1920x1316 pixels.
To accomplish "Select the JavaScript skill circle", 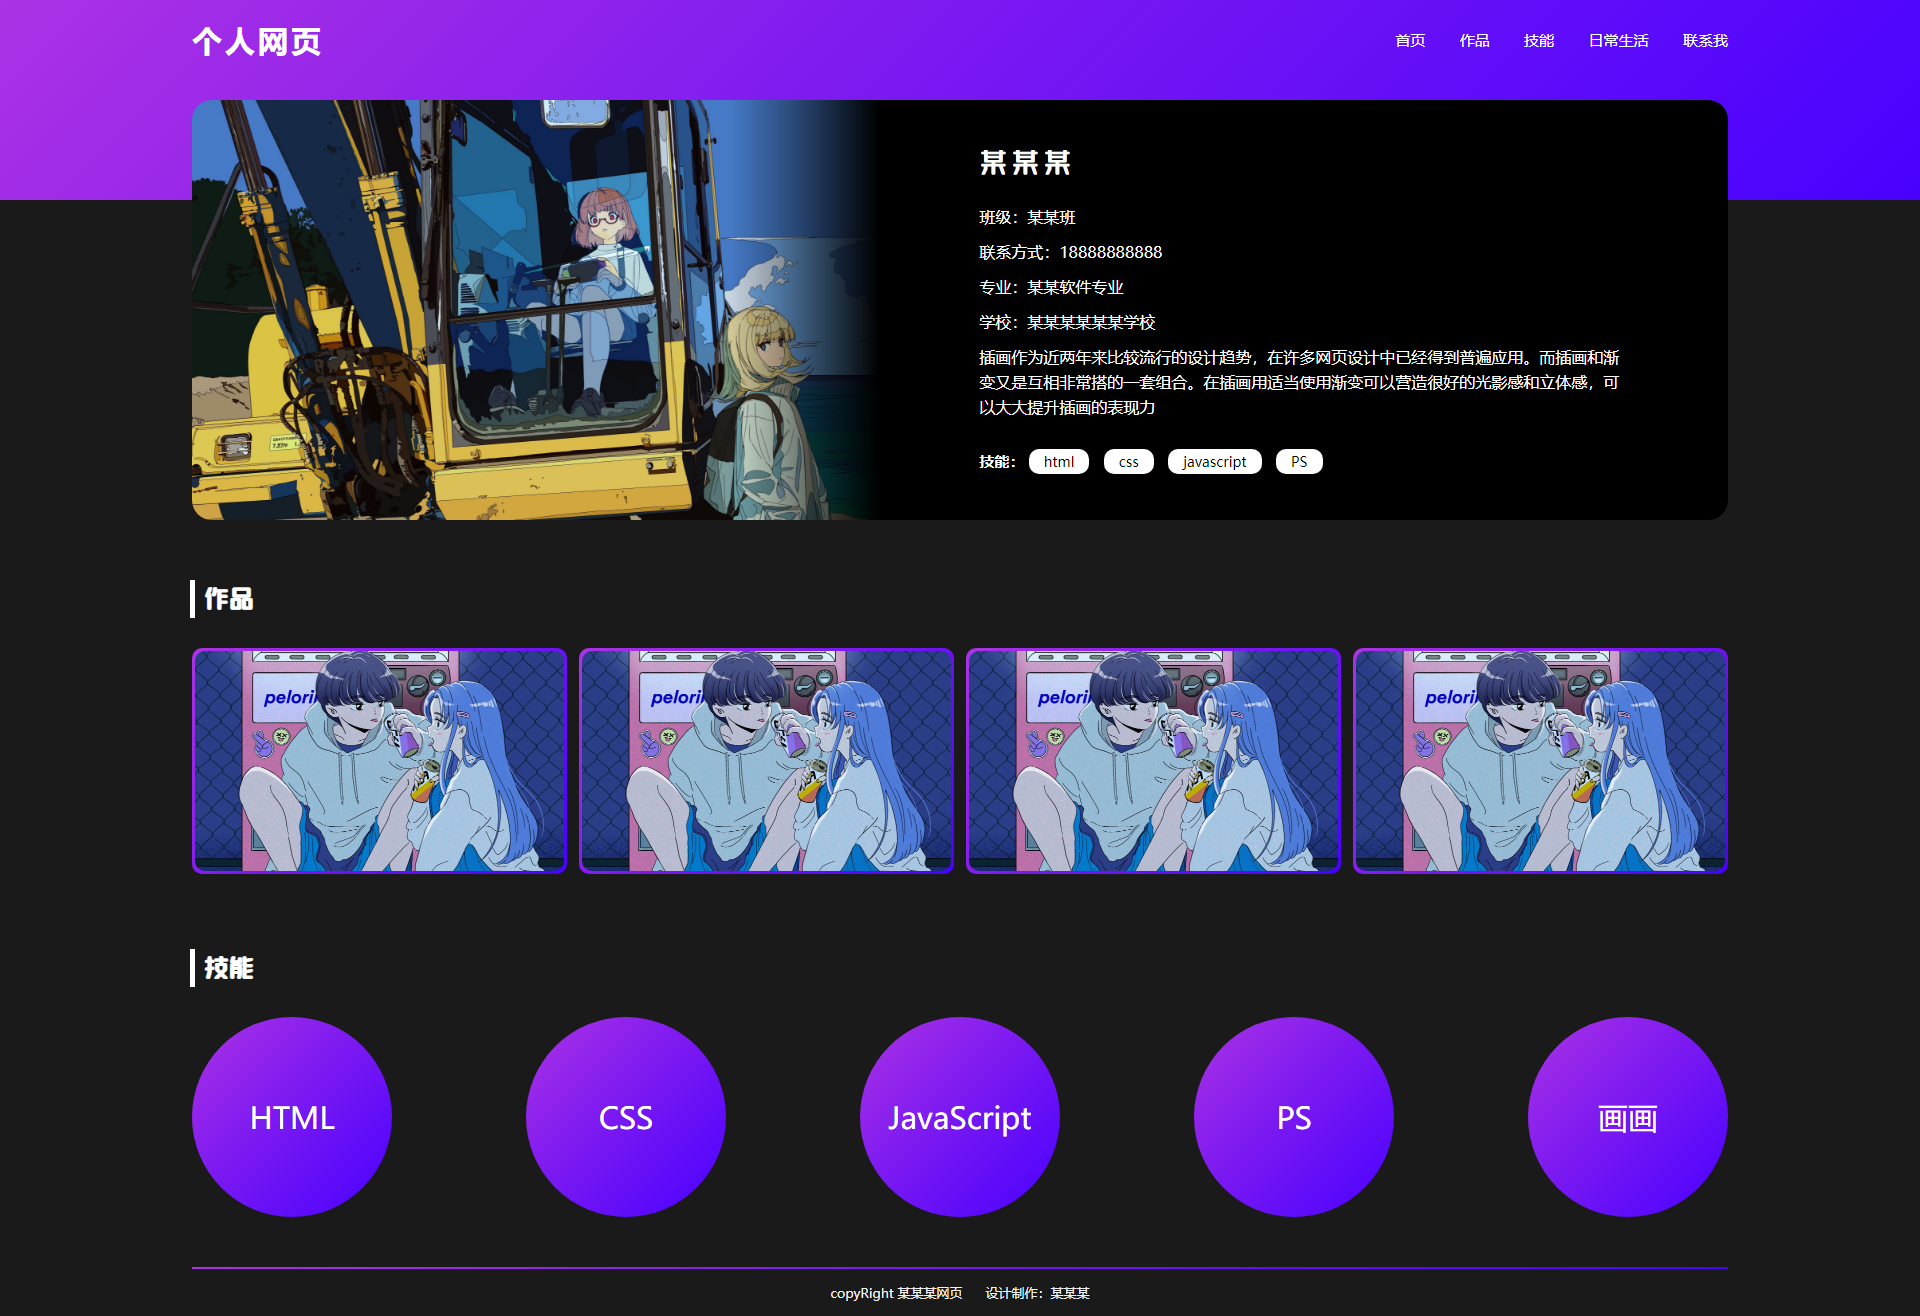I will pos(960,1117).
